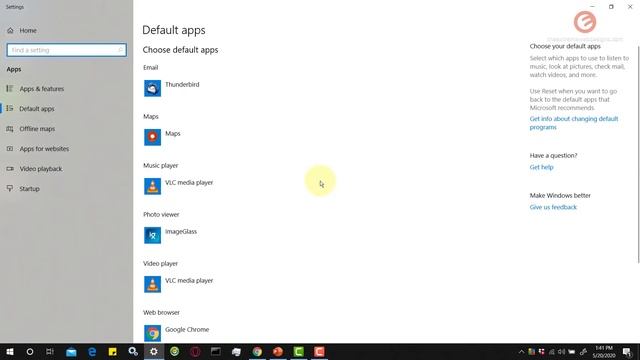Click the ImageGlass app name label
640x360 pixels.
(181, 231)
